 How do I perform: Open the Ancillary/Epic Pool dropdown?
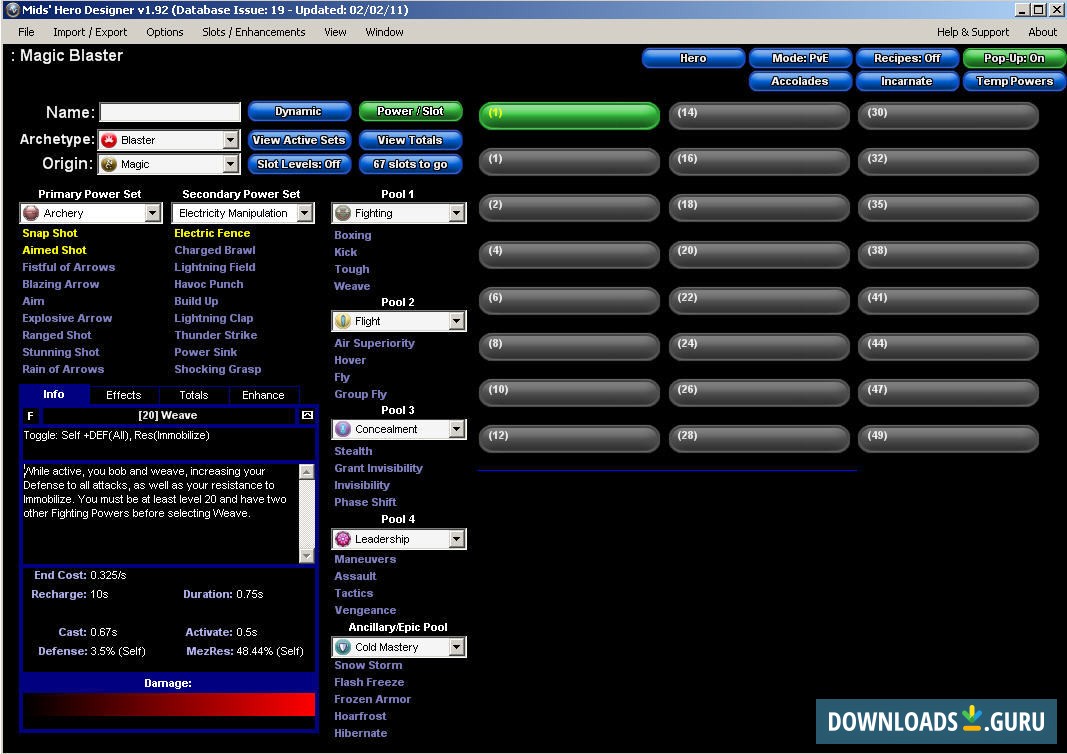(457, 647)
